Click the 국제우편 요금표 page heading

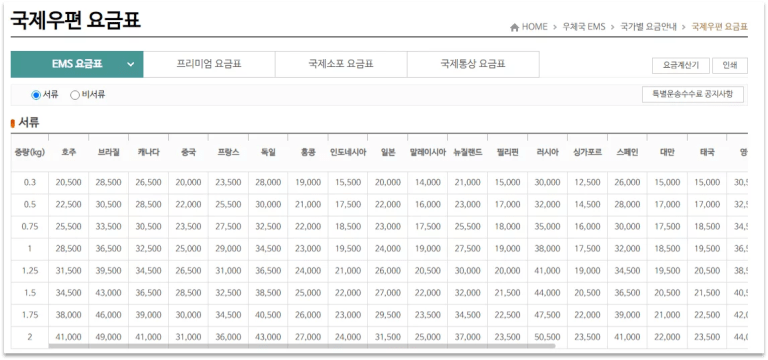pos(75,20)
